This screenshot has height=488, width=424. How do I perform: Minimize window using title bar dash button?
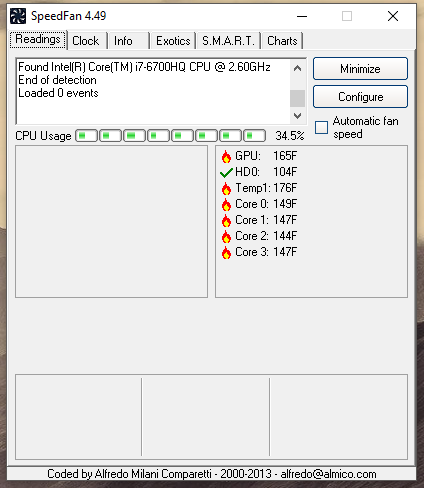coord(302,16)
